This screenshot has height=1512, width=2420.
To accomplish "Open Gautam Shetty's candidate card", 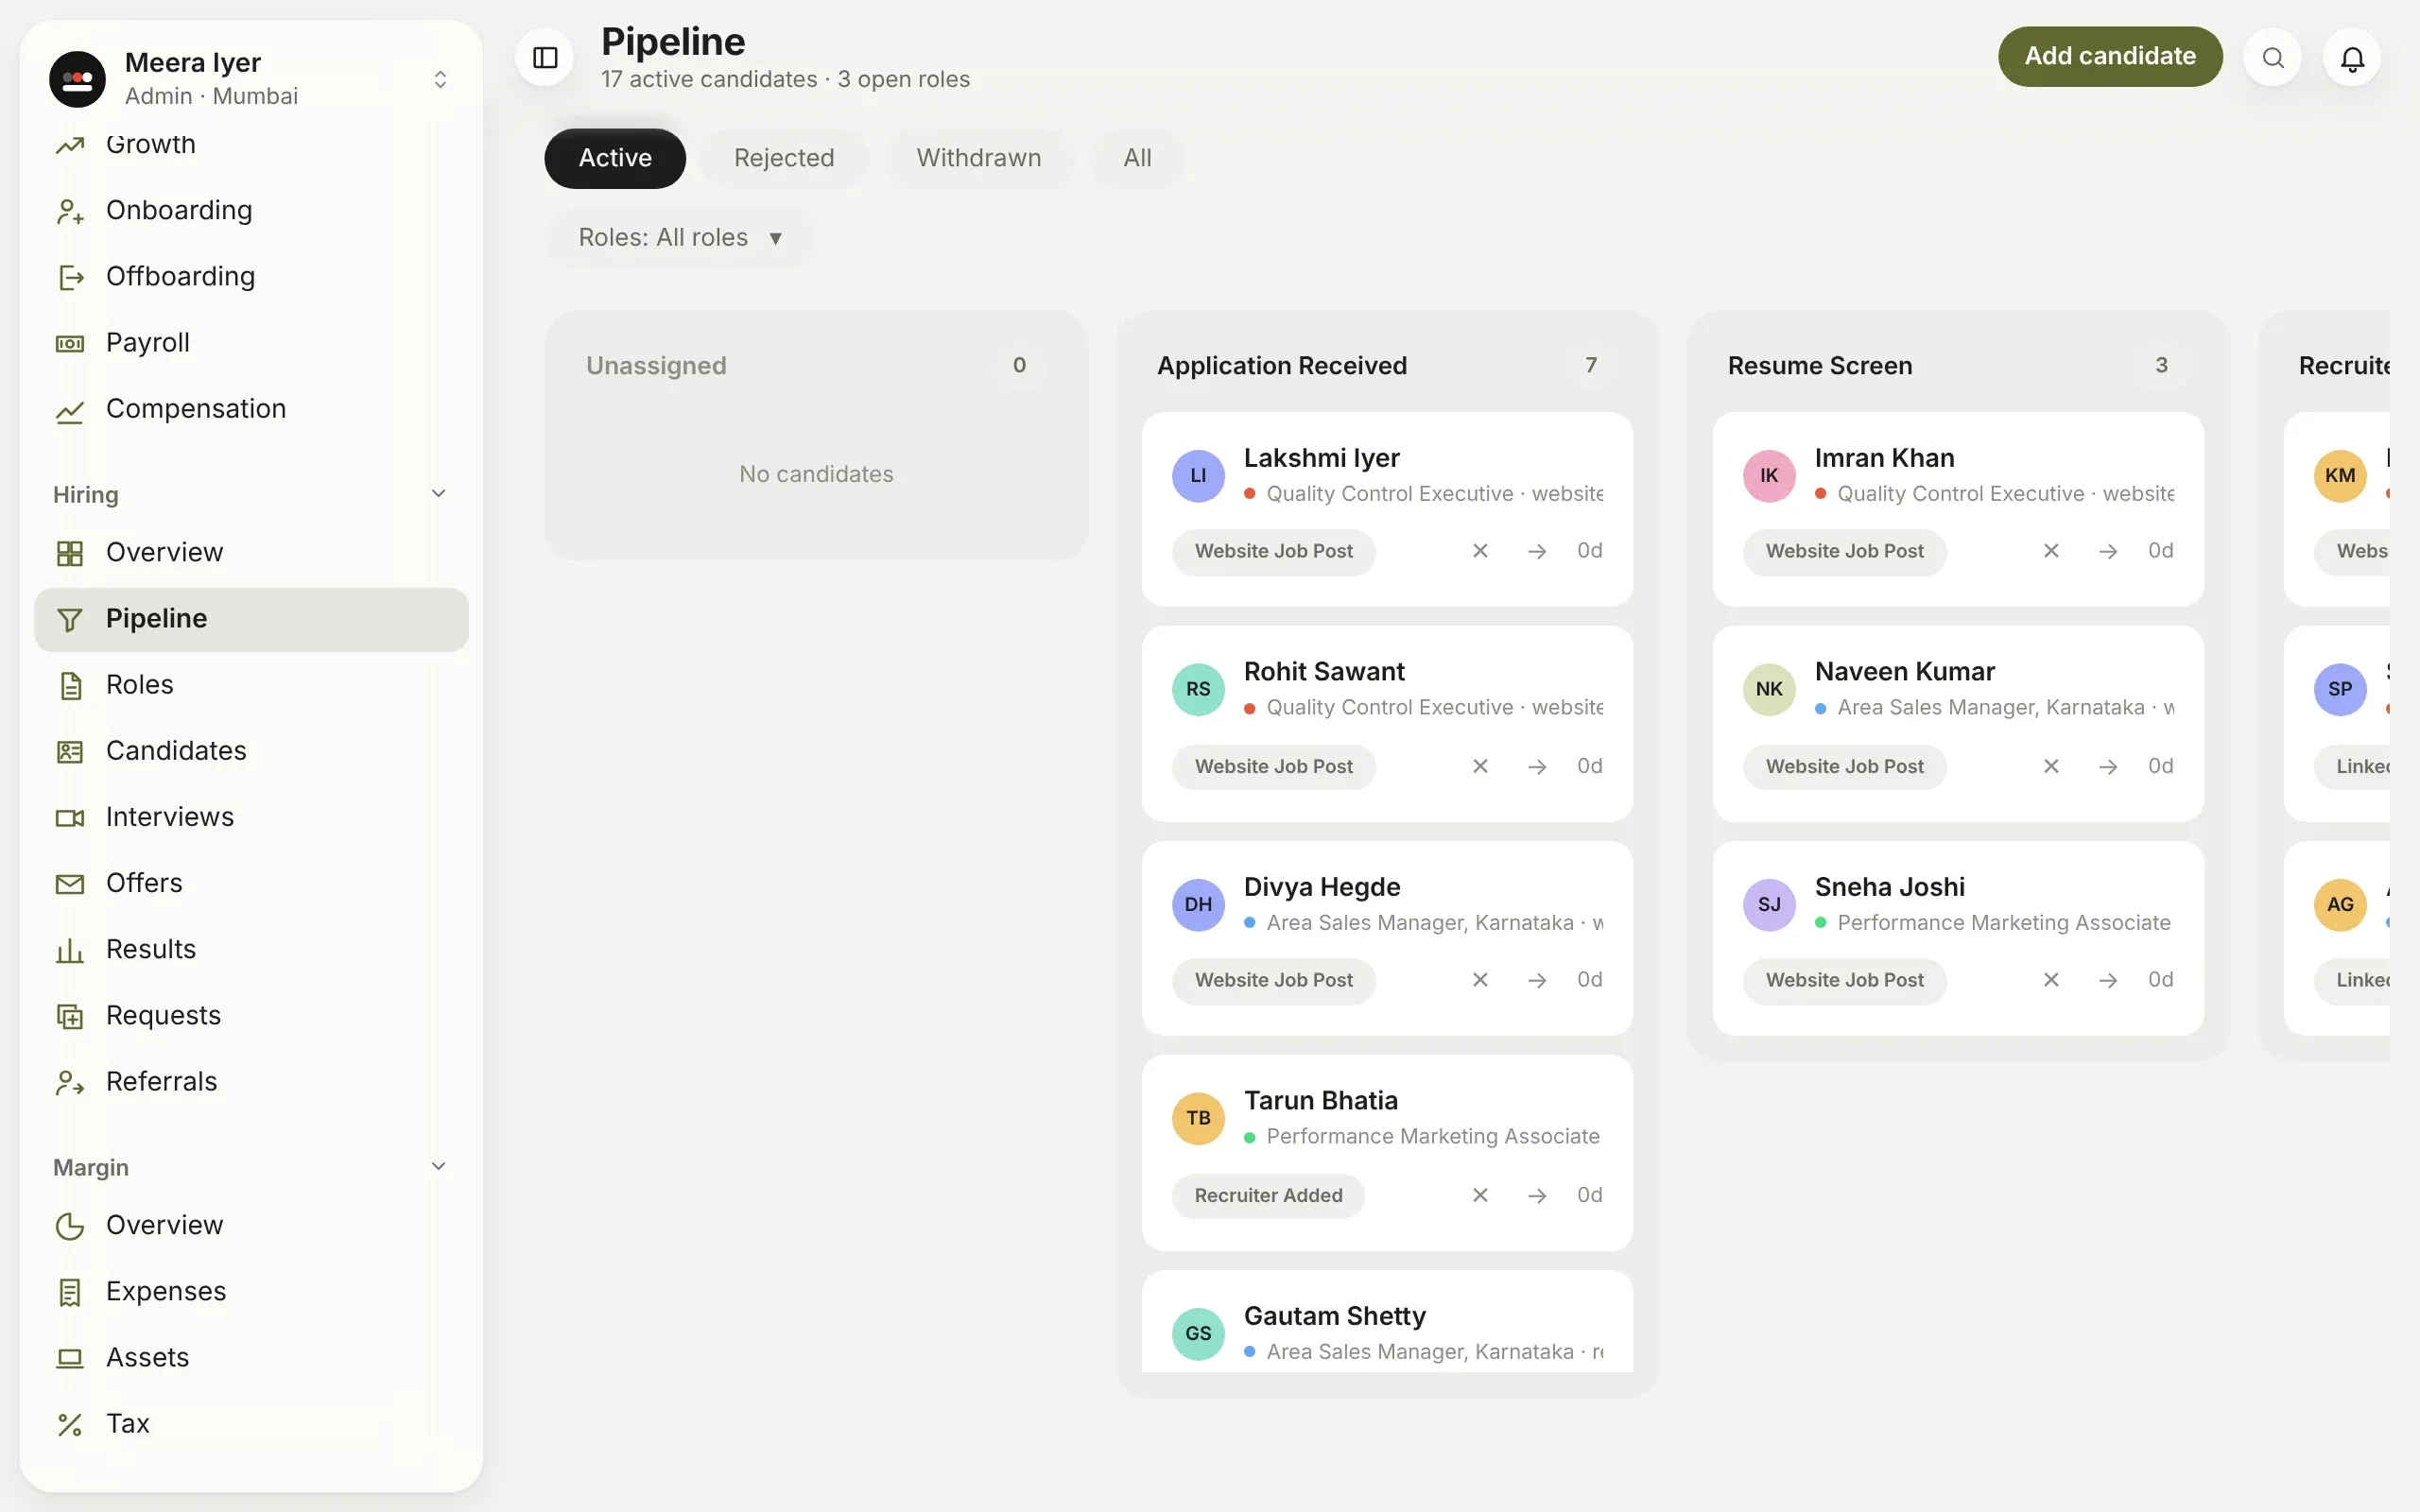I will click(x=1387, y=1322).
